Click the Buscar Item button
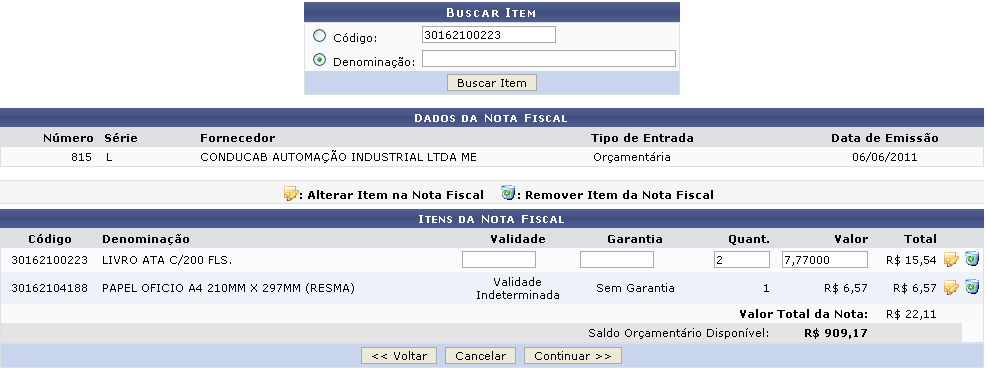 tap(492, 83)
